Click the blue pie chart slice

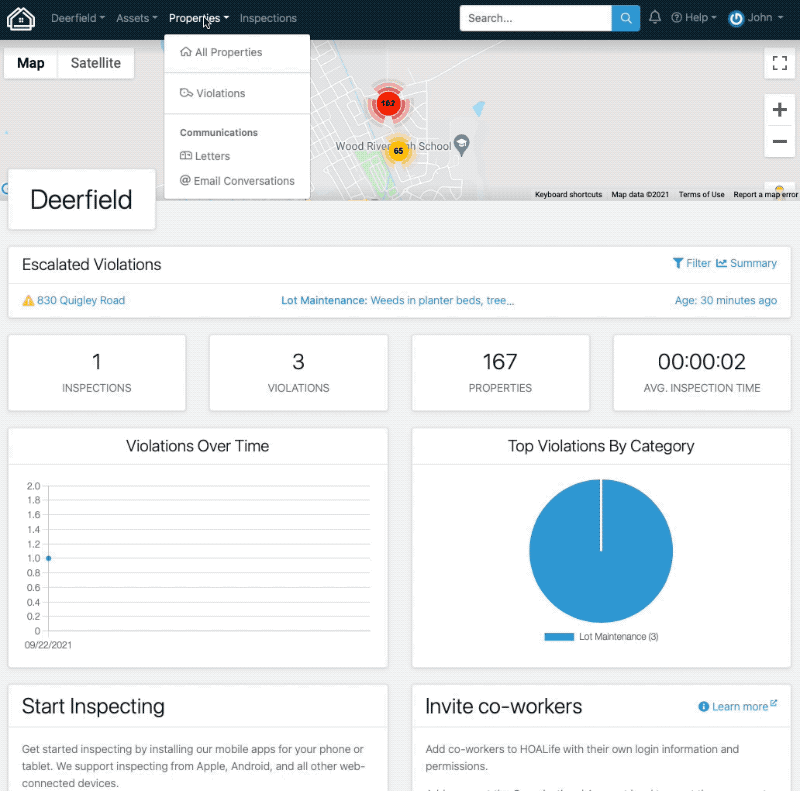(x=601, y=551)
